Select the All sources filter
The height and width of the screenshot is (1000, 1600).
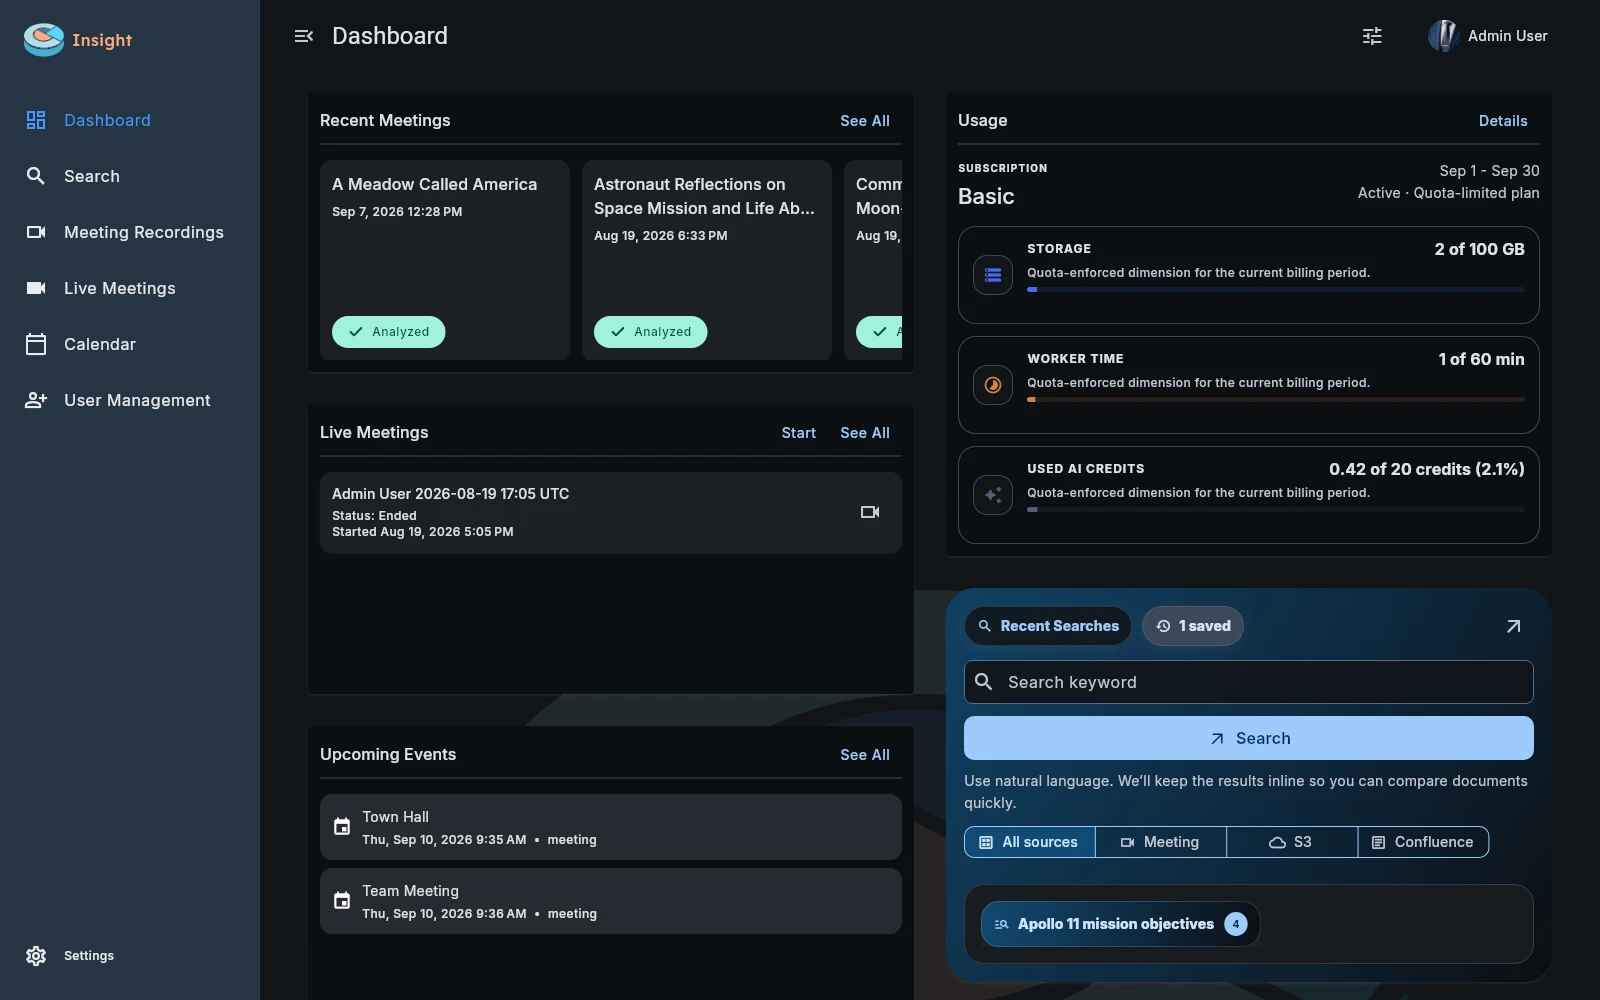[x=1030, y=842]
